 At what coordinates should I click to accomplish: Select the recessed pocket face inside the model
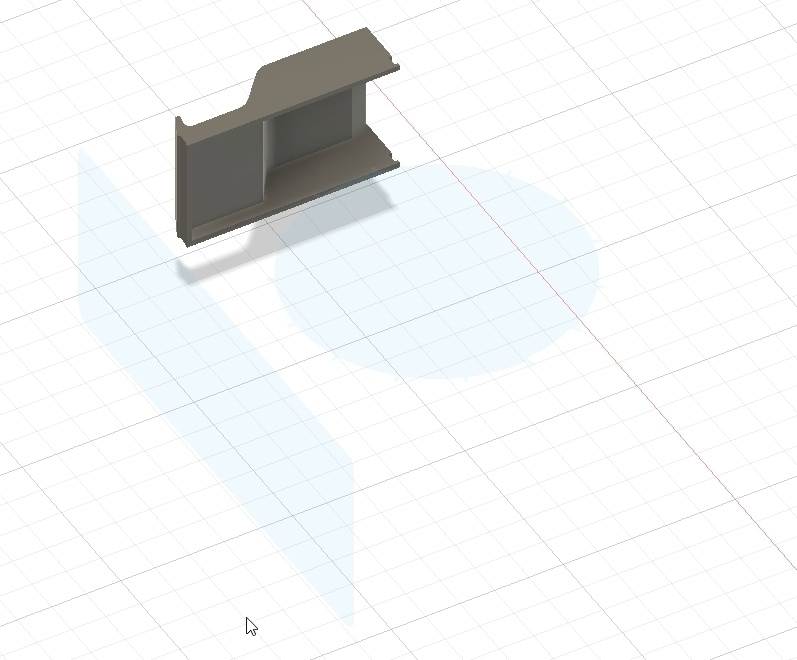tap(311, 127)
